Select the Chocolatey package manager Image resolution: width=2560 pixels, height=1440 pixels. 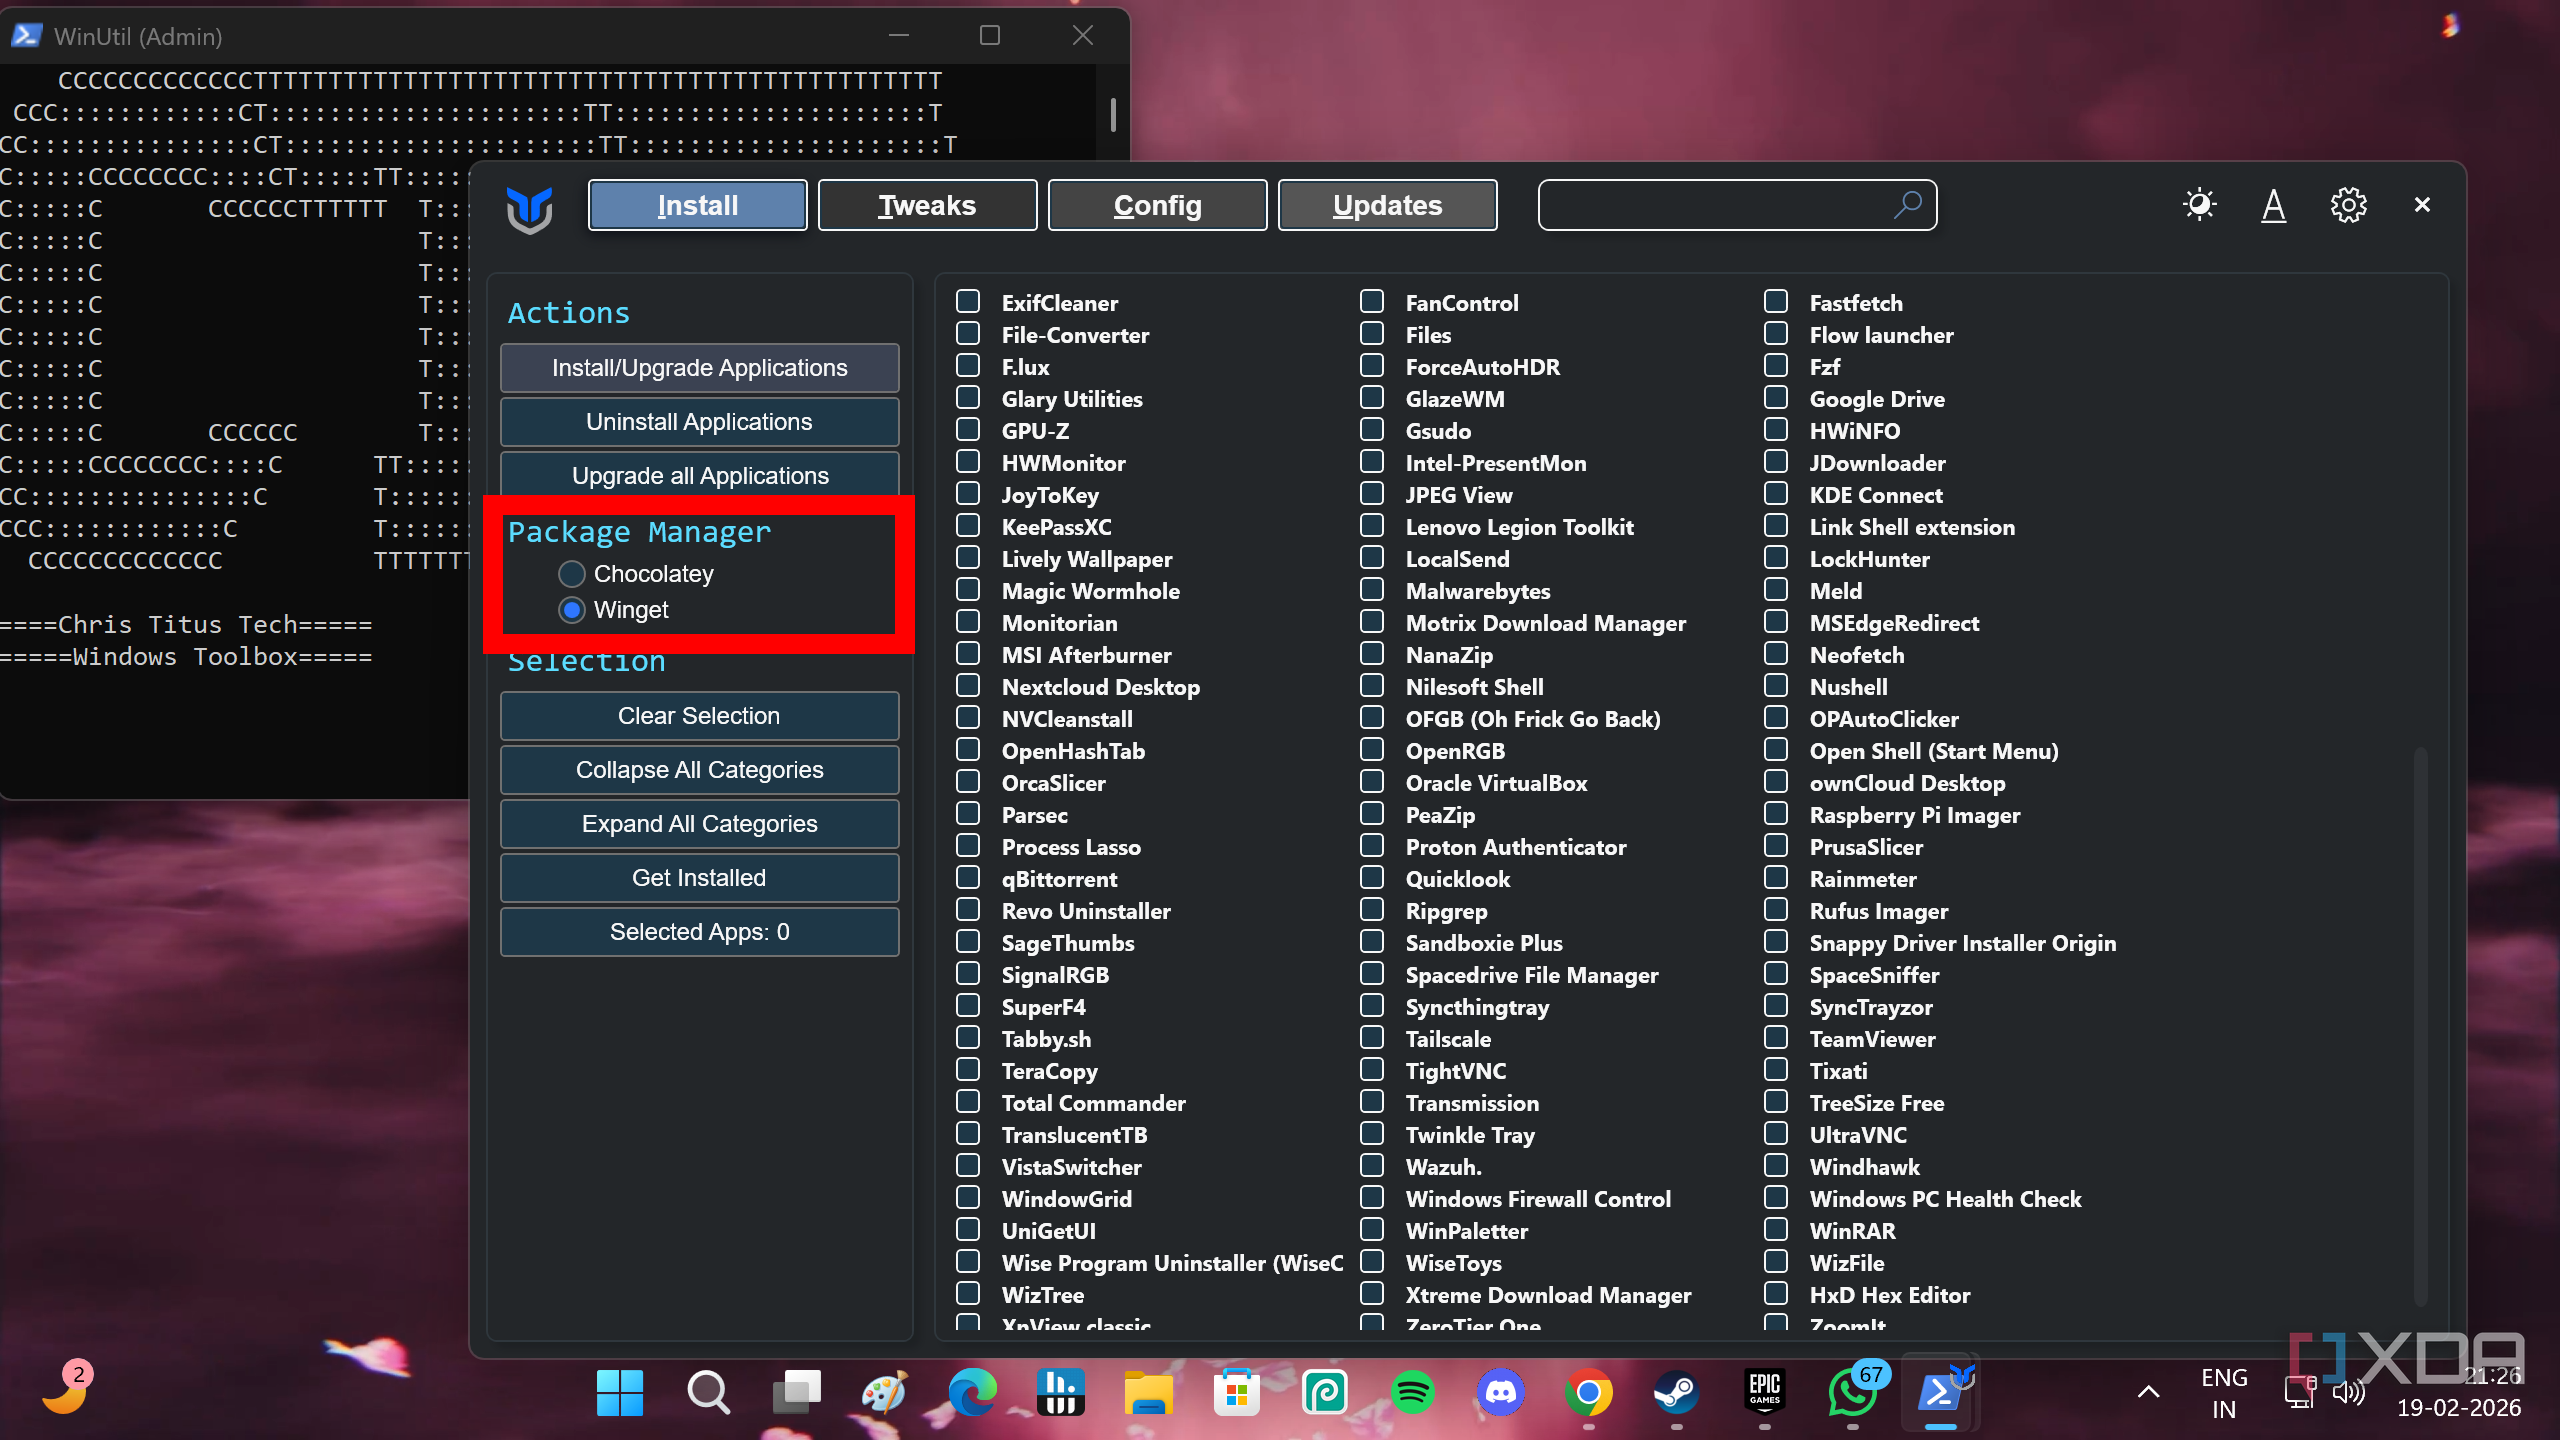[572, 574]
